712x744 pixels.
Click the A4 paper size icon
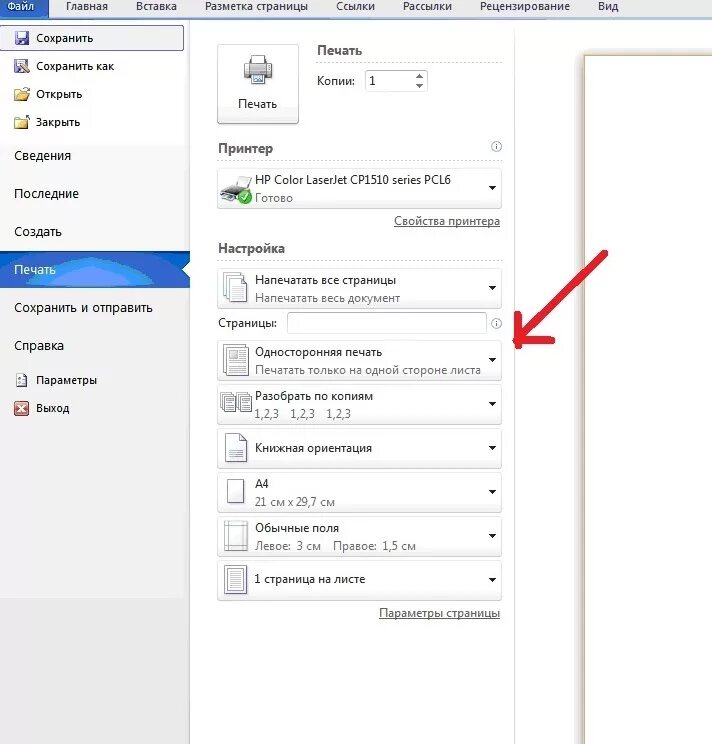[x=236, y=491]
